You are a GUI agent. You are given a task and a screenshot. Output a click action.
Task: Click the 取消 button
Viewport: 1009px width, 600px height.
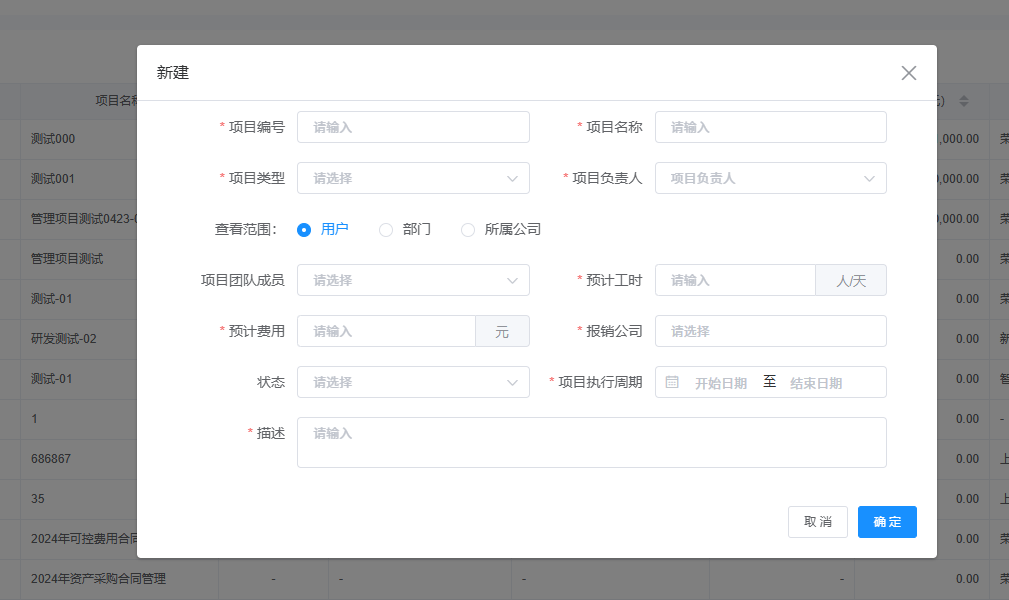click(817, 522)
